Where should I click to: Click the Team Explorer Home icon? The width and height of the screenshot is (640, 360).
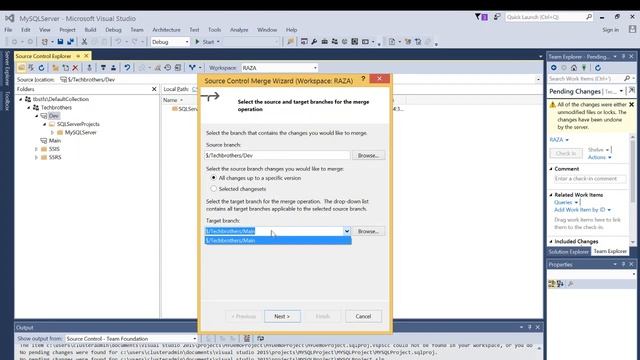pyautogui.click(x=574, y=68)
